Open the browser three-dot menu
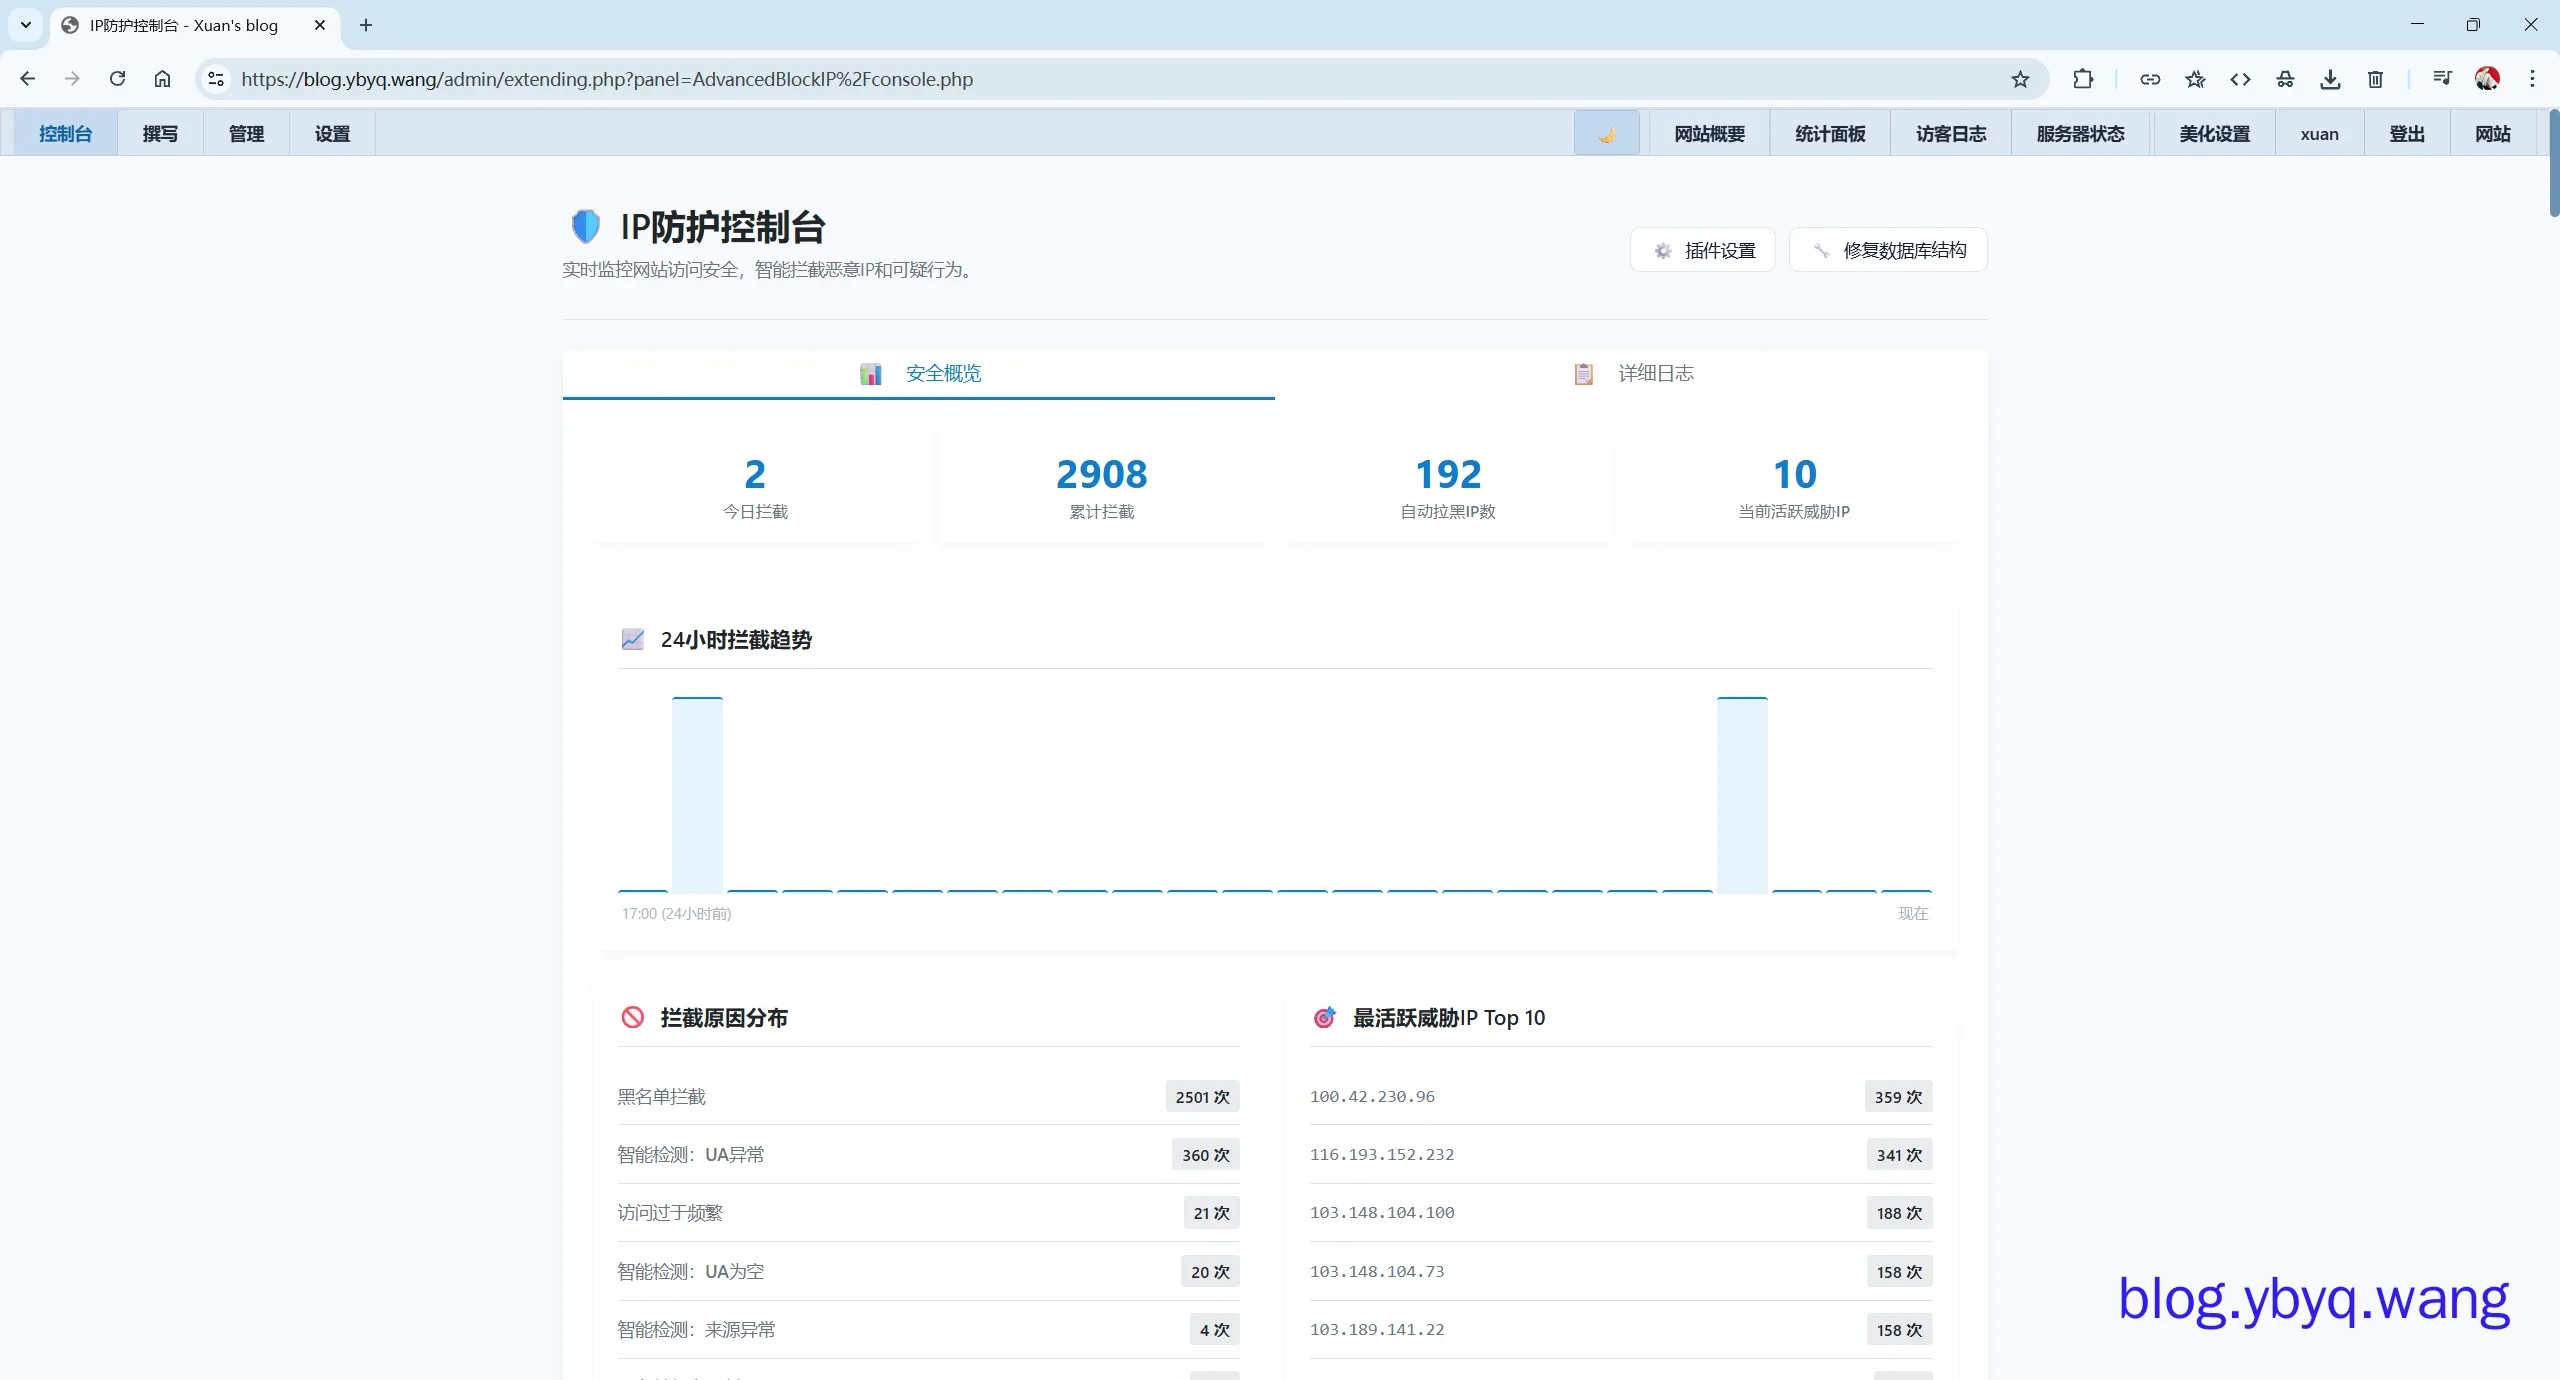The height and width of the screenshot is (1380, 2560). (x=2532, y=79)
